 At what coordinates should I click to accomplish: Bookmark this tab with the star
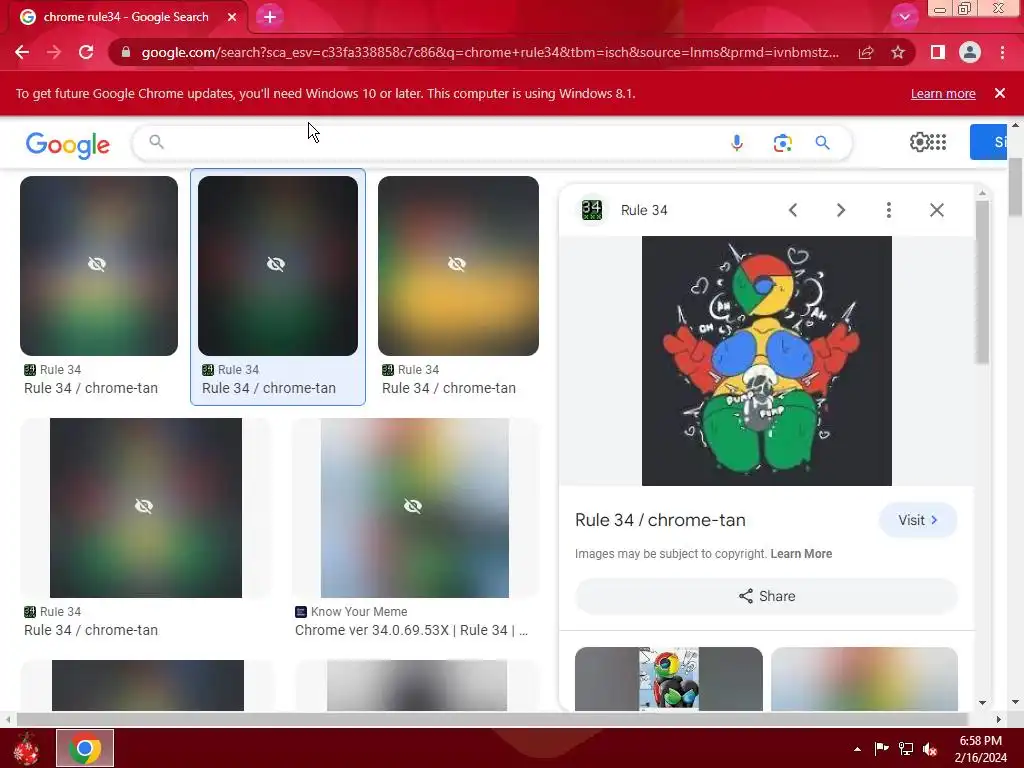(898, 52)
